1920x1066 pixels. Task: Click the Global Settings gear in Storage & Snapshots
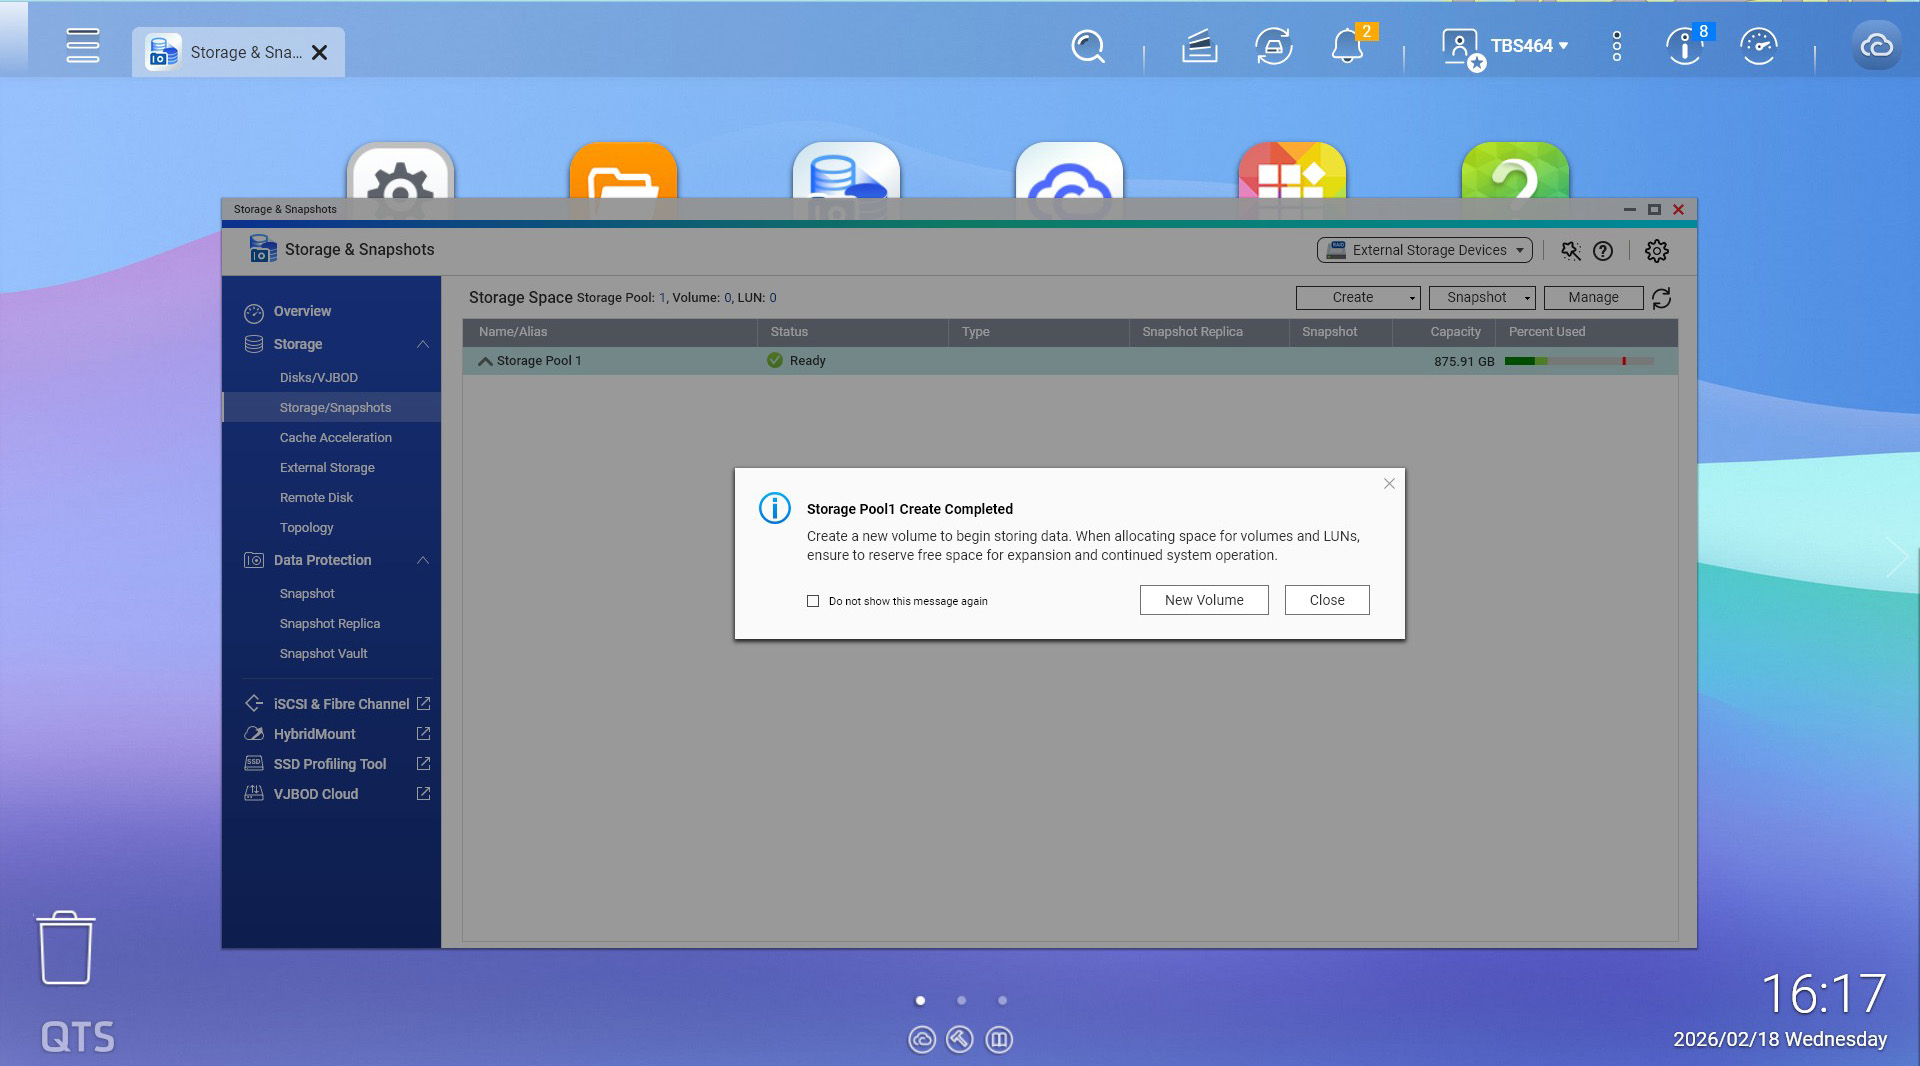coord(1656,251)
